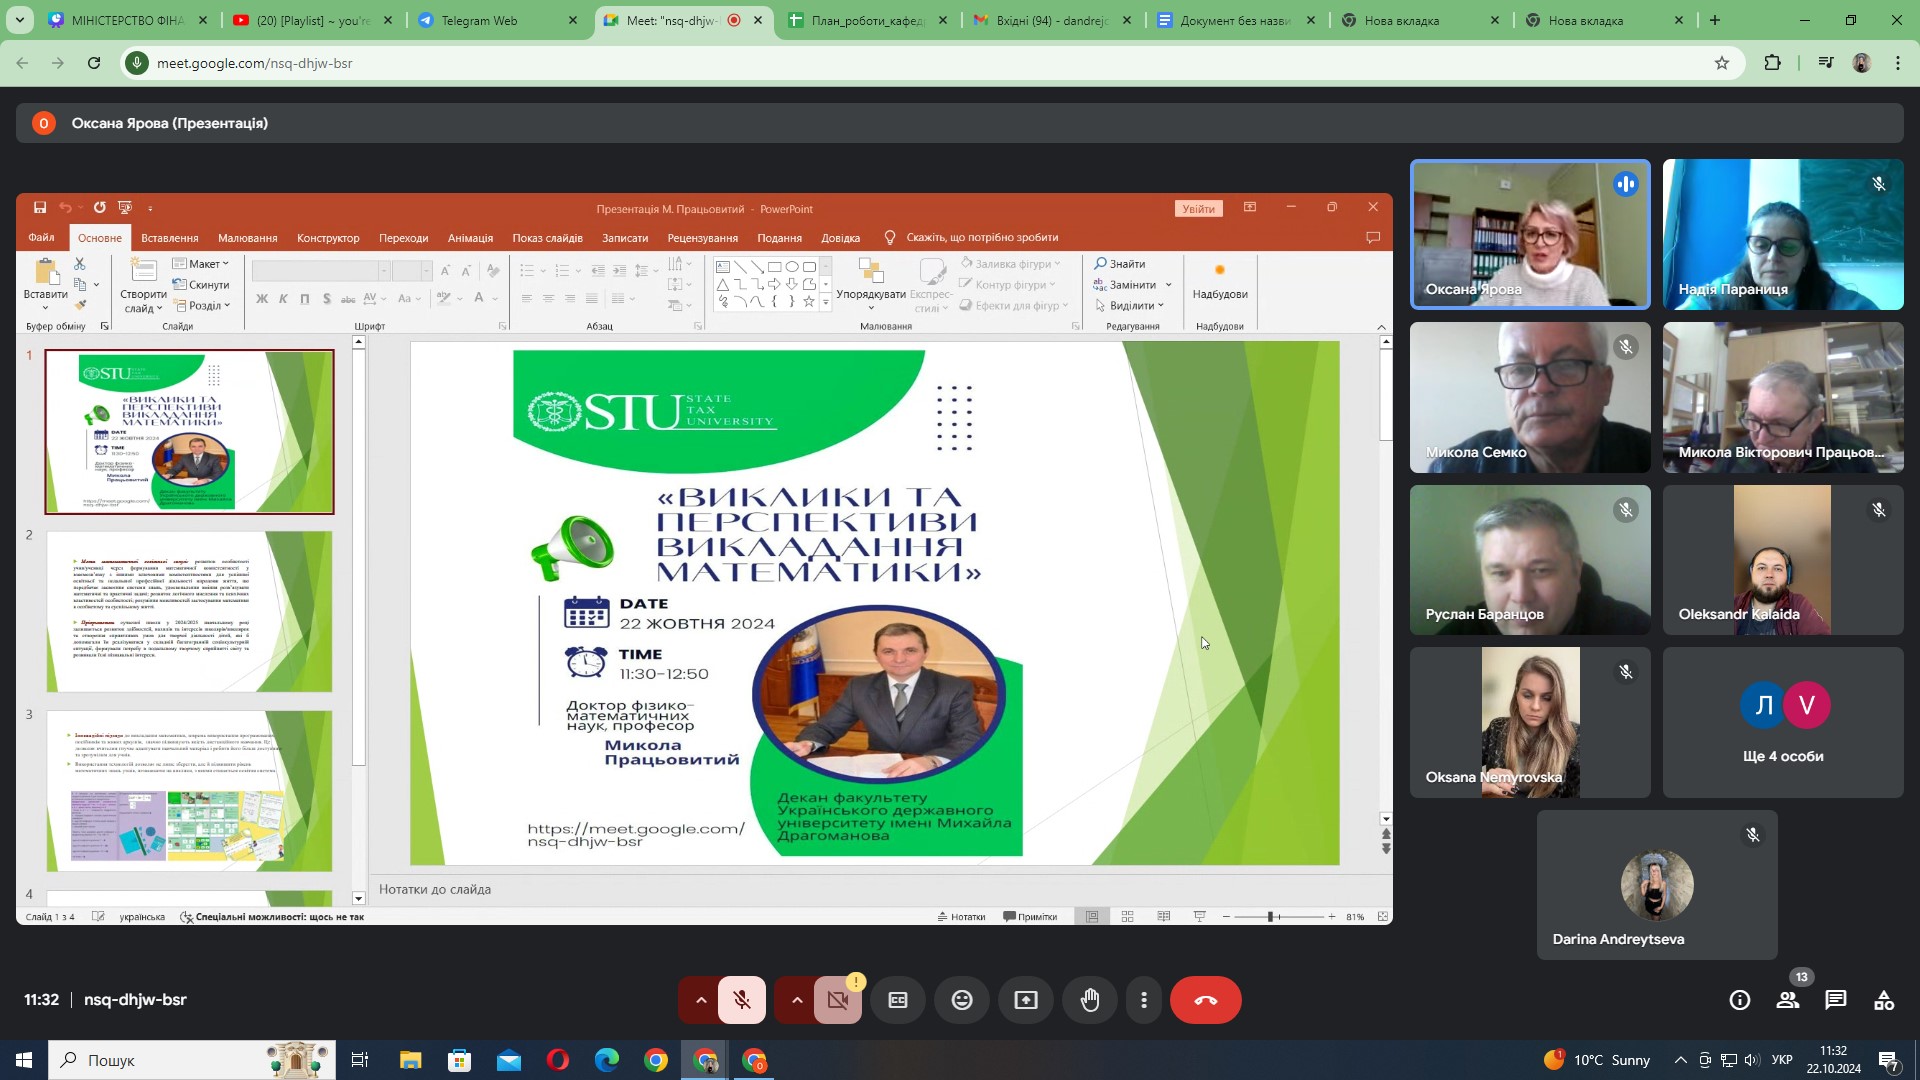Select slide 2 thumbnail
Viewport: 1920px width, 1080px height.
189,611
